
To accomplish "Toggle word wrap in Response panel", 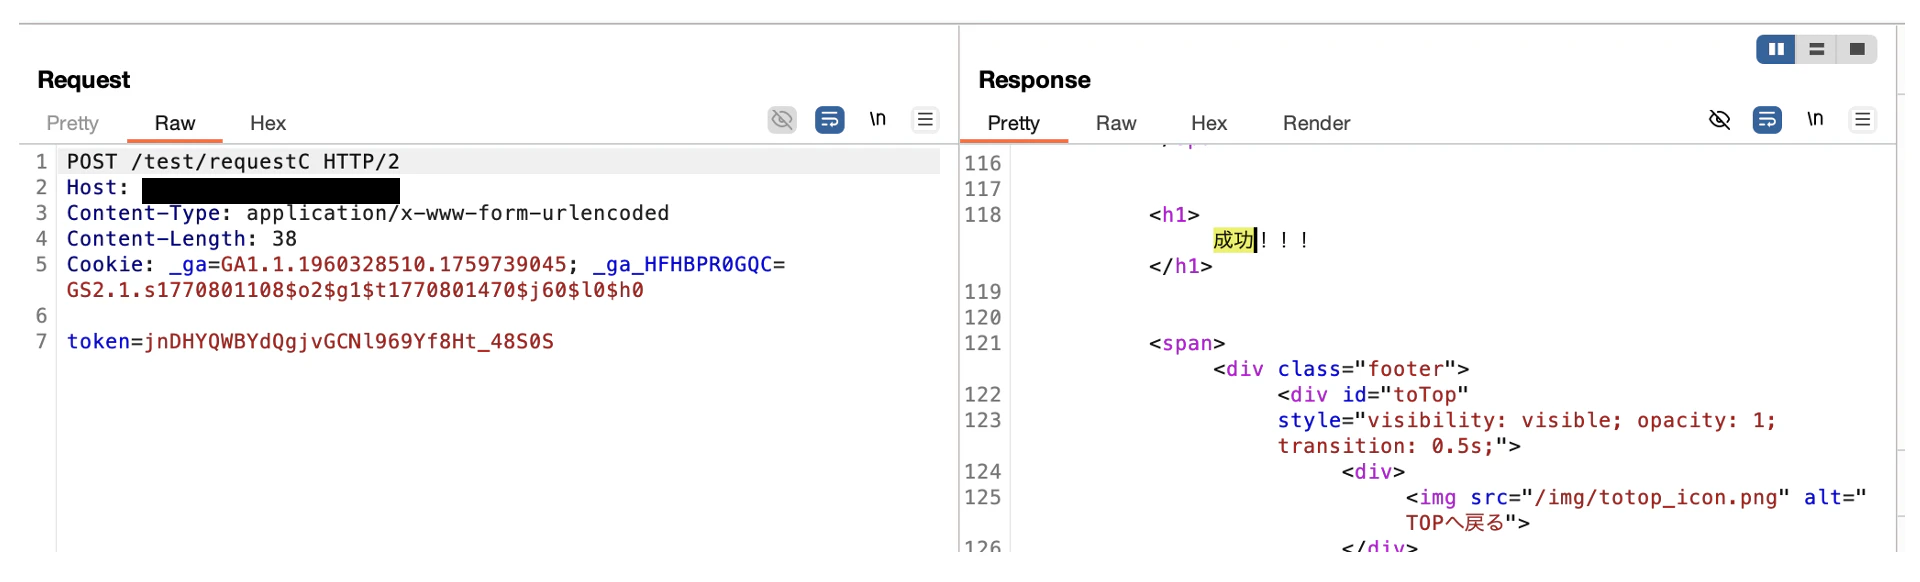I will [1767, 120].
